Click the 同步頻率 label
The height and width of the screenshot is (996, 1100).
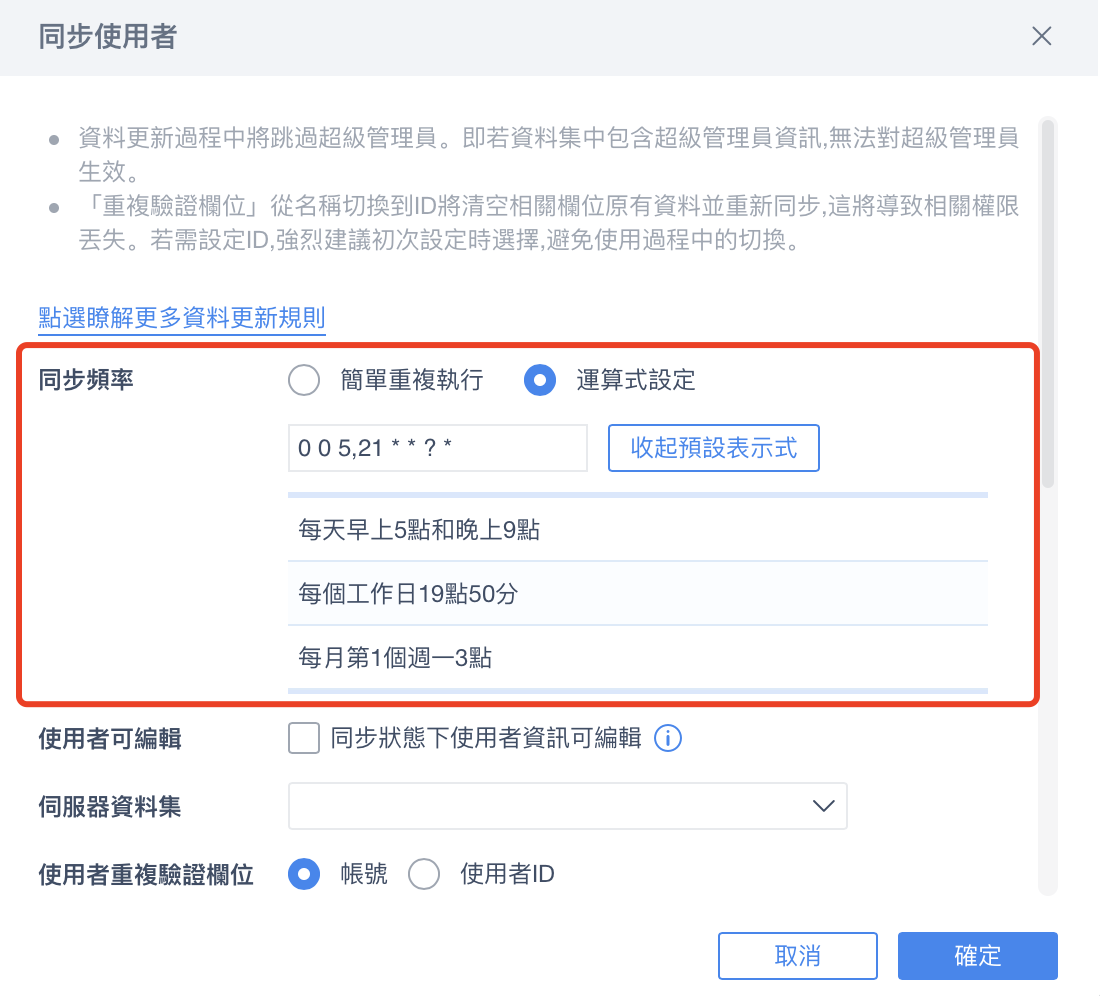click(x=86, y=380)
